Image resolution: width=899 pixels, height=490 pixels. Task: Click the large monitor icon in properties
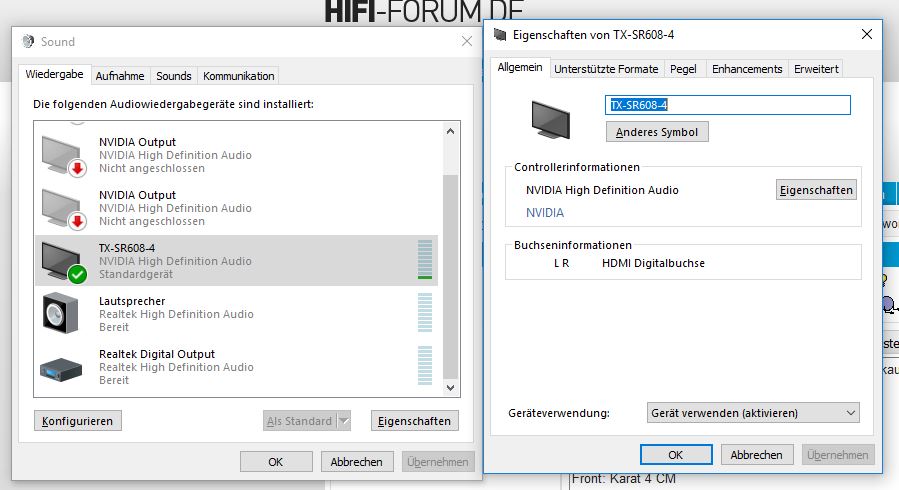550,120
